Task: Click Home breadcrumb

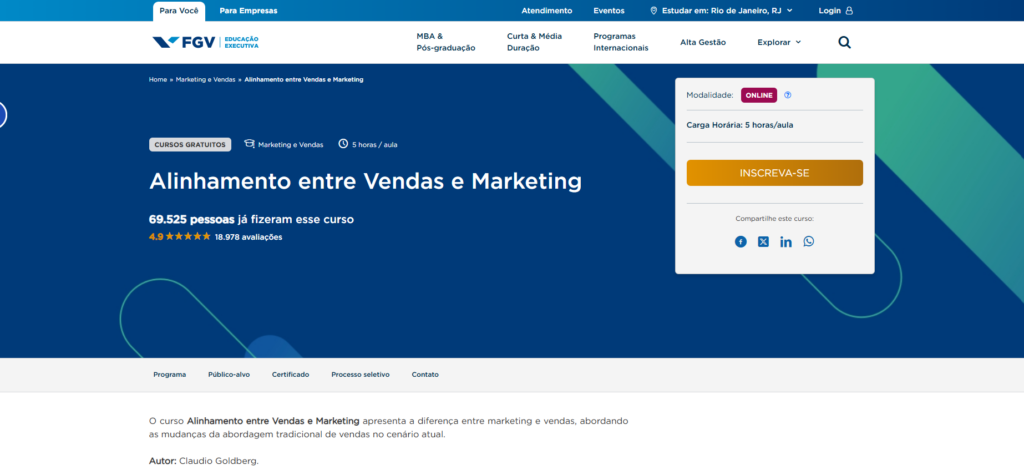Action: (x=158, y=80)
